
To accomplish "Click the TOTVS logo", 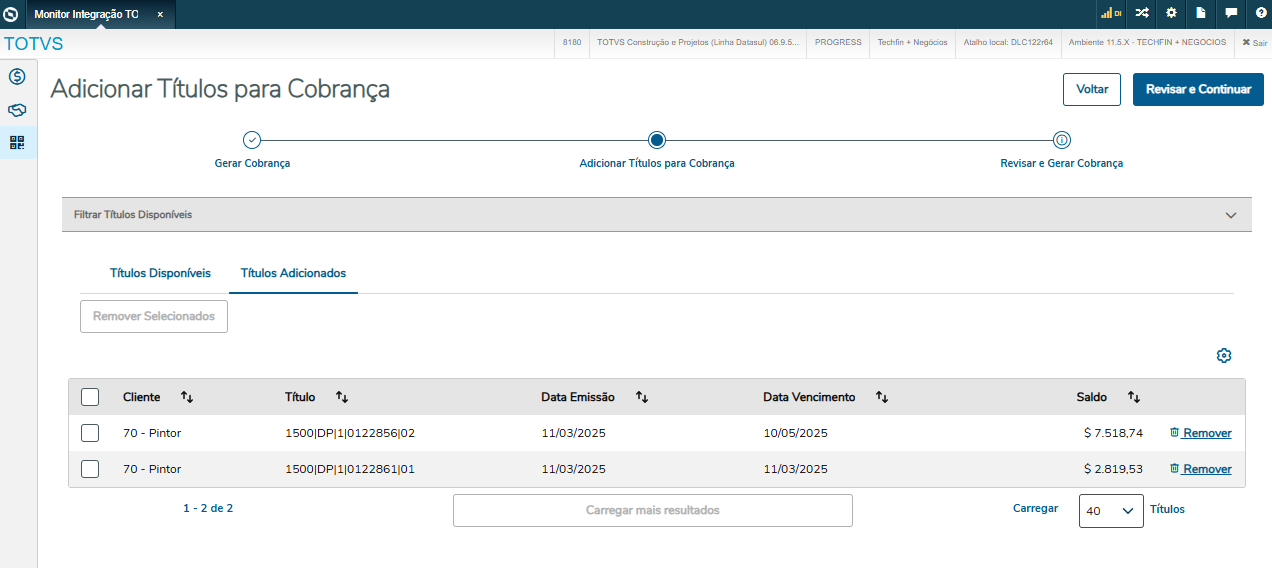I will click(x=34, y=44).
